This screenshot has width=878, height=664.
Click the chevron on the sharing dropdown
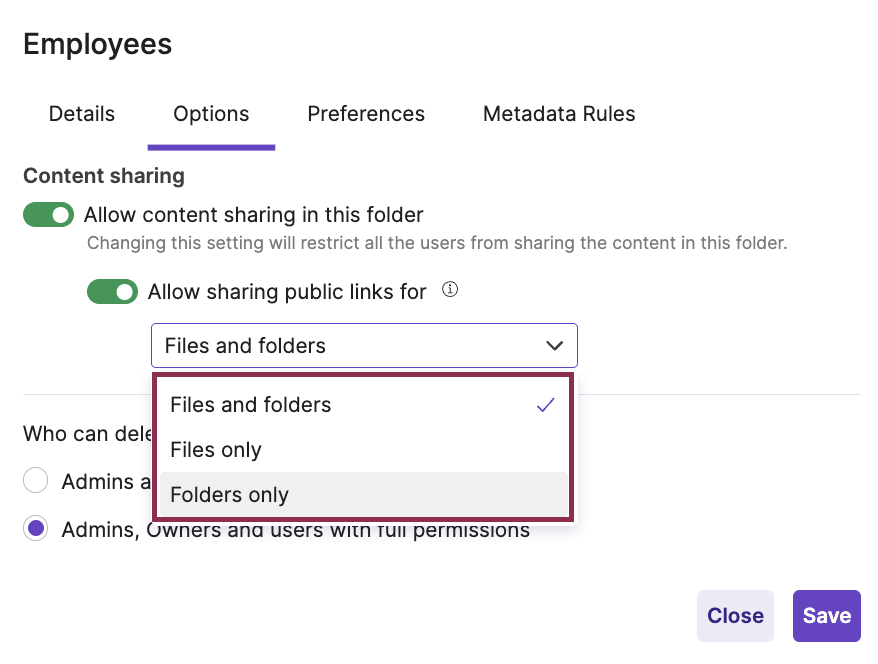554,344
